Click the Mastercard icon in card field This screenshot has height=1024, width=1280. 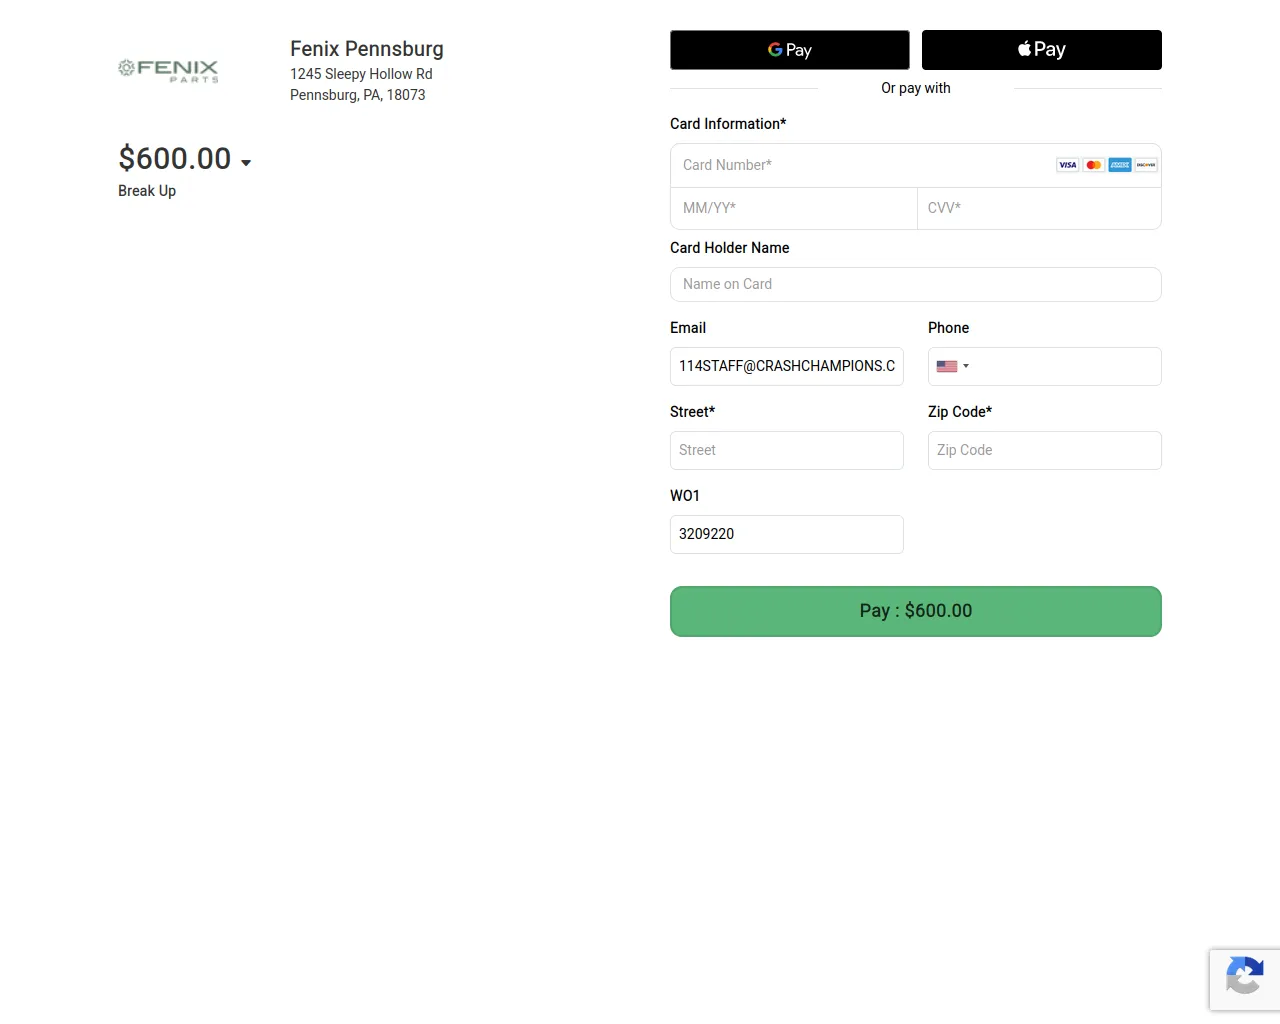pyautogui.click(x=1093, y=164)
